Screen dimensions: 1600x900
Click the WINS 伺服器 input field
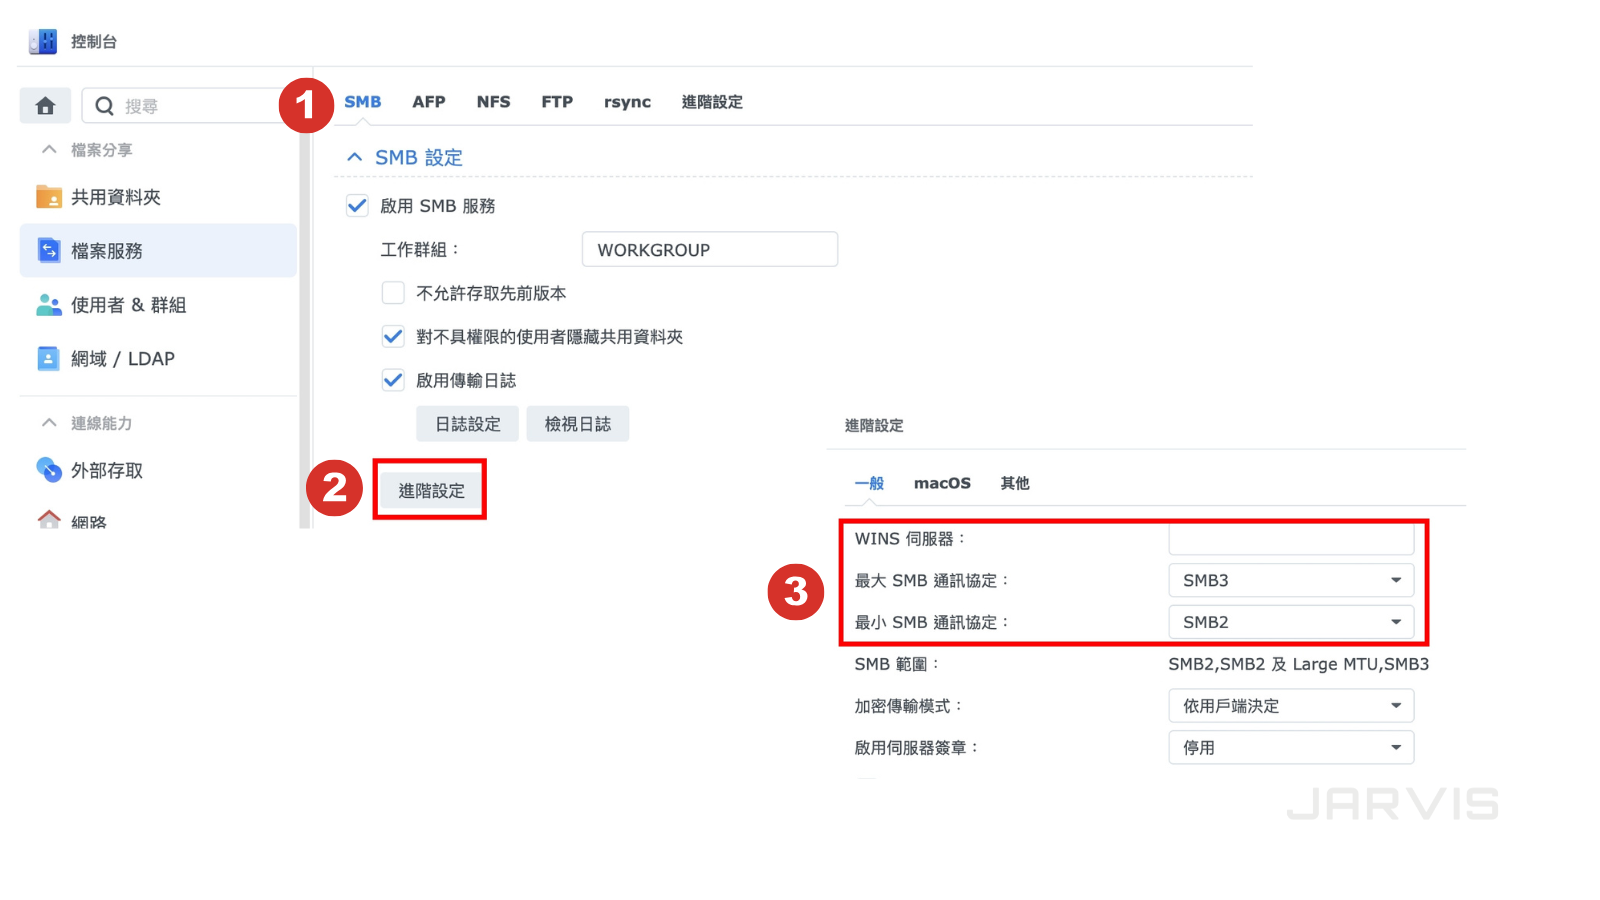1290,539
